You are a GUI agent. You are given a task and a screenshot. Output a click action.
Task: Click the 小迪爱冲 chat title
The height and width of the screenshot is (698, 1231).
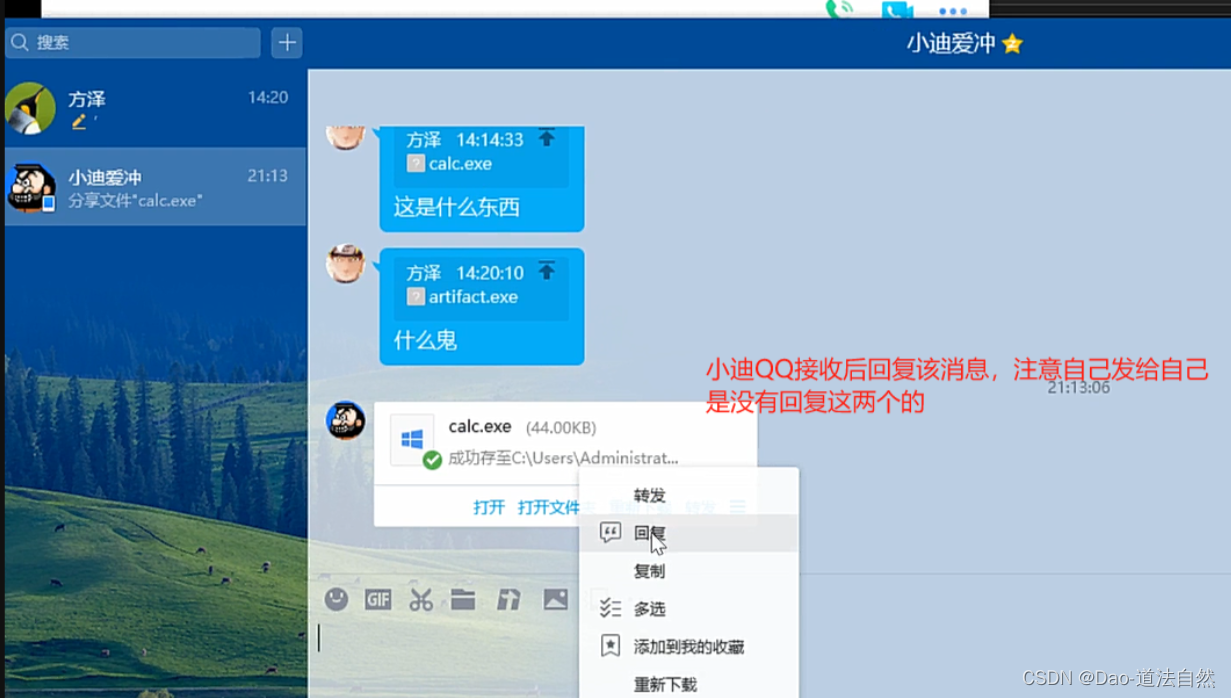click(x=951, y=44)
